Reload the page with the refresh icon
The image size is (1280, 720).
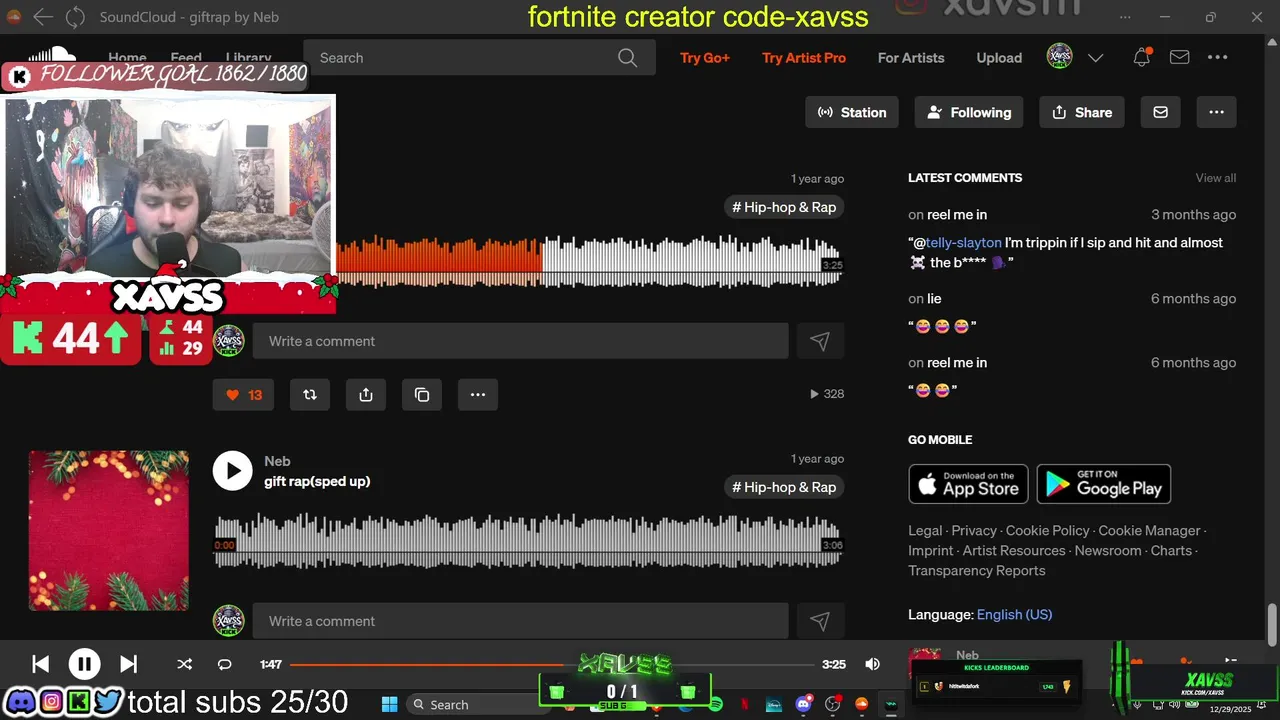pyautogui.click(x=75, y=17)
